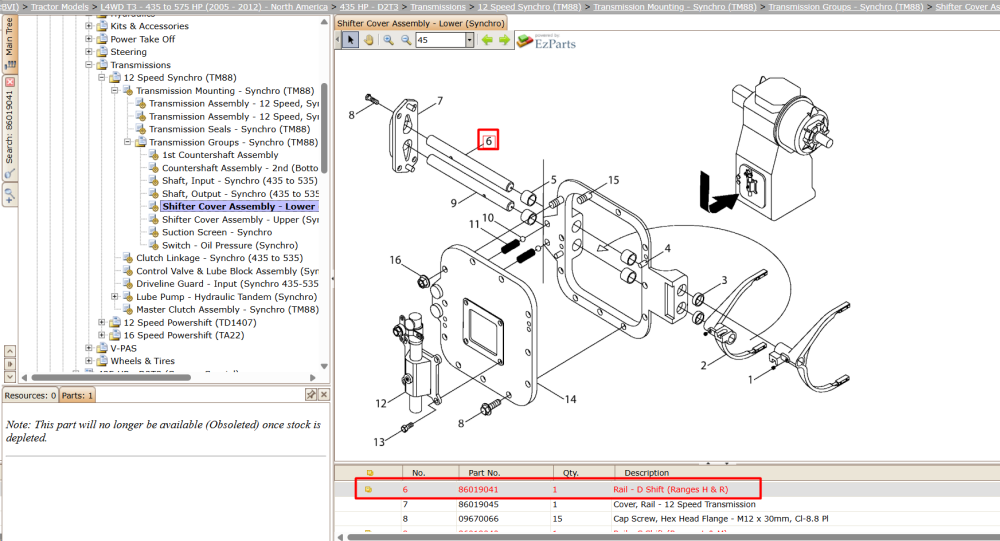Screen dimensions: 1000x541
Task: Click the sidebar down arrow button
Action: (x=10, y=377)
